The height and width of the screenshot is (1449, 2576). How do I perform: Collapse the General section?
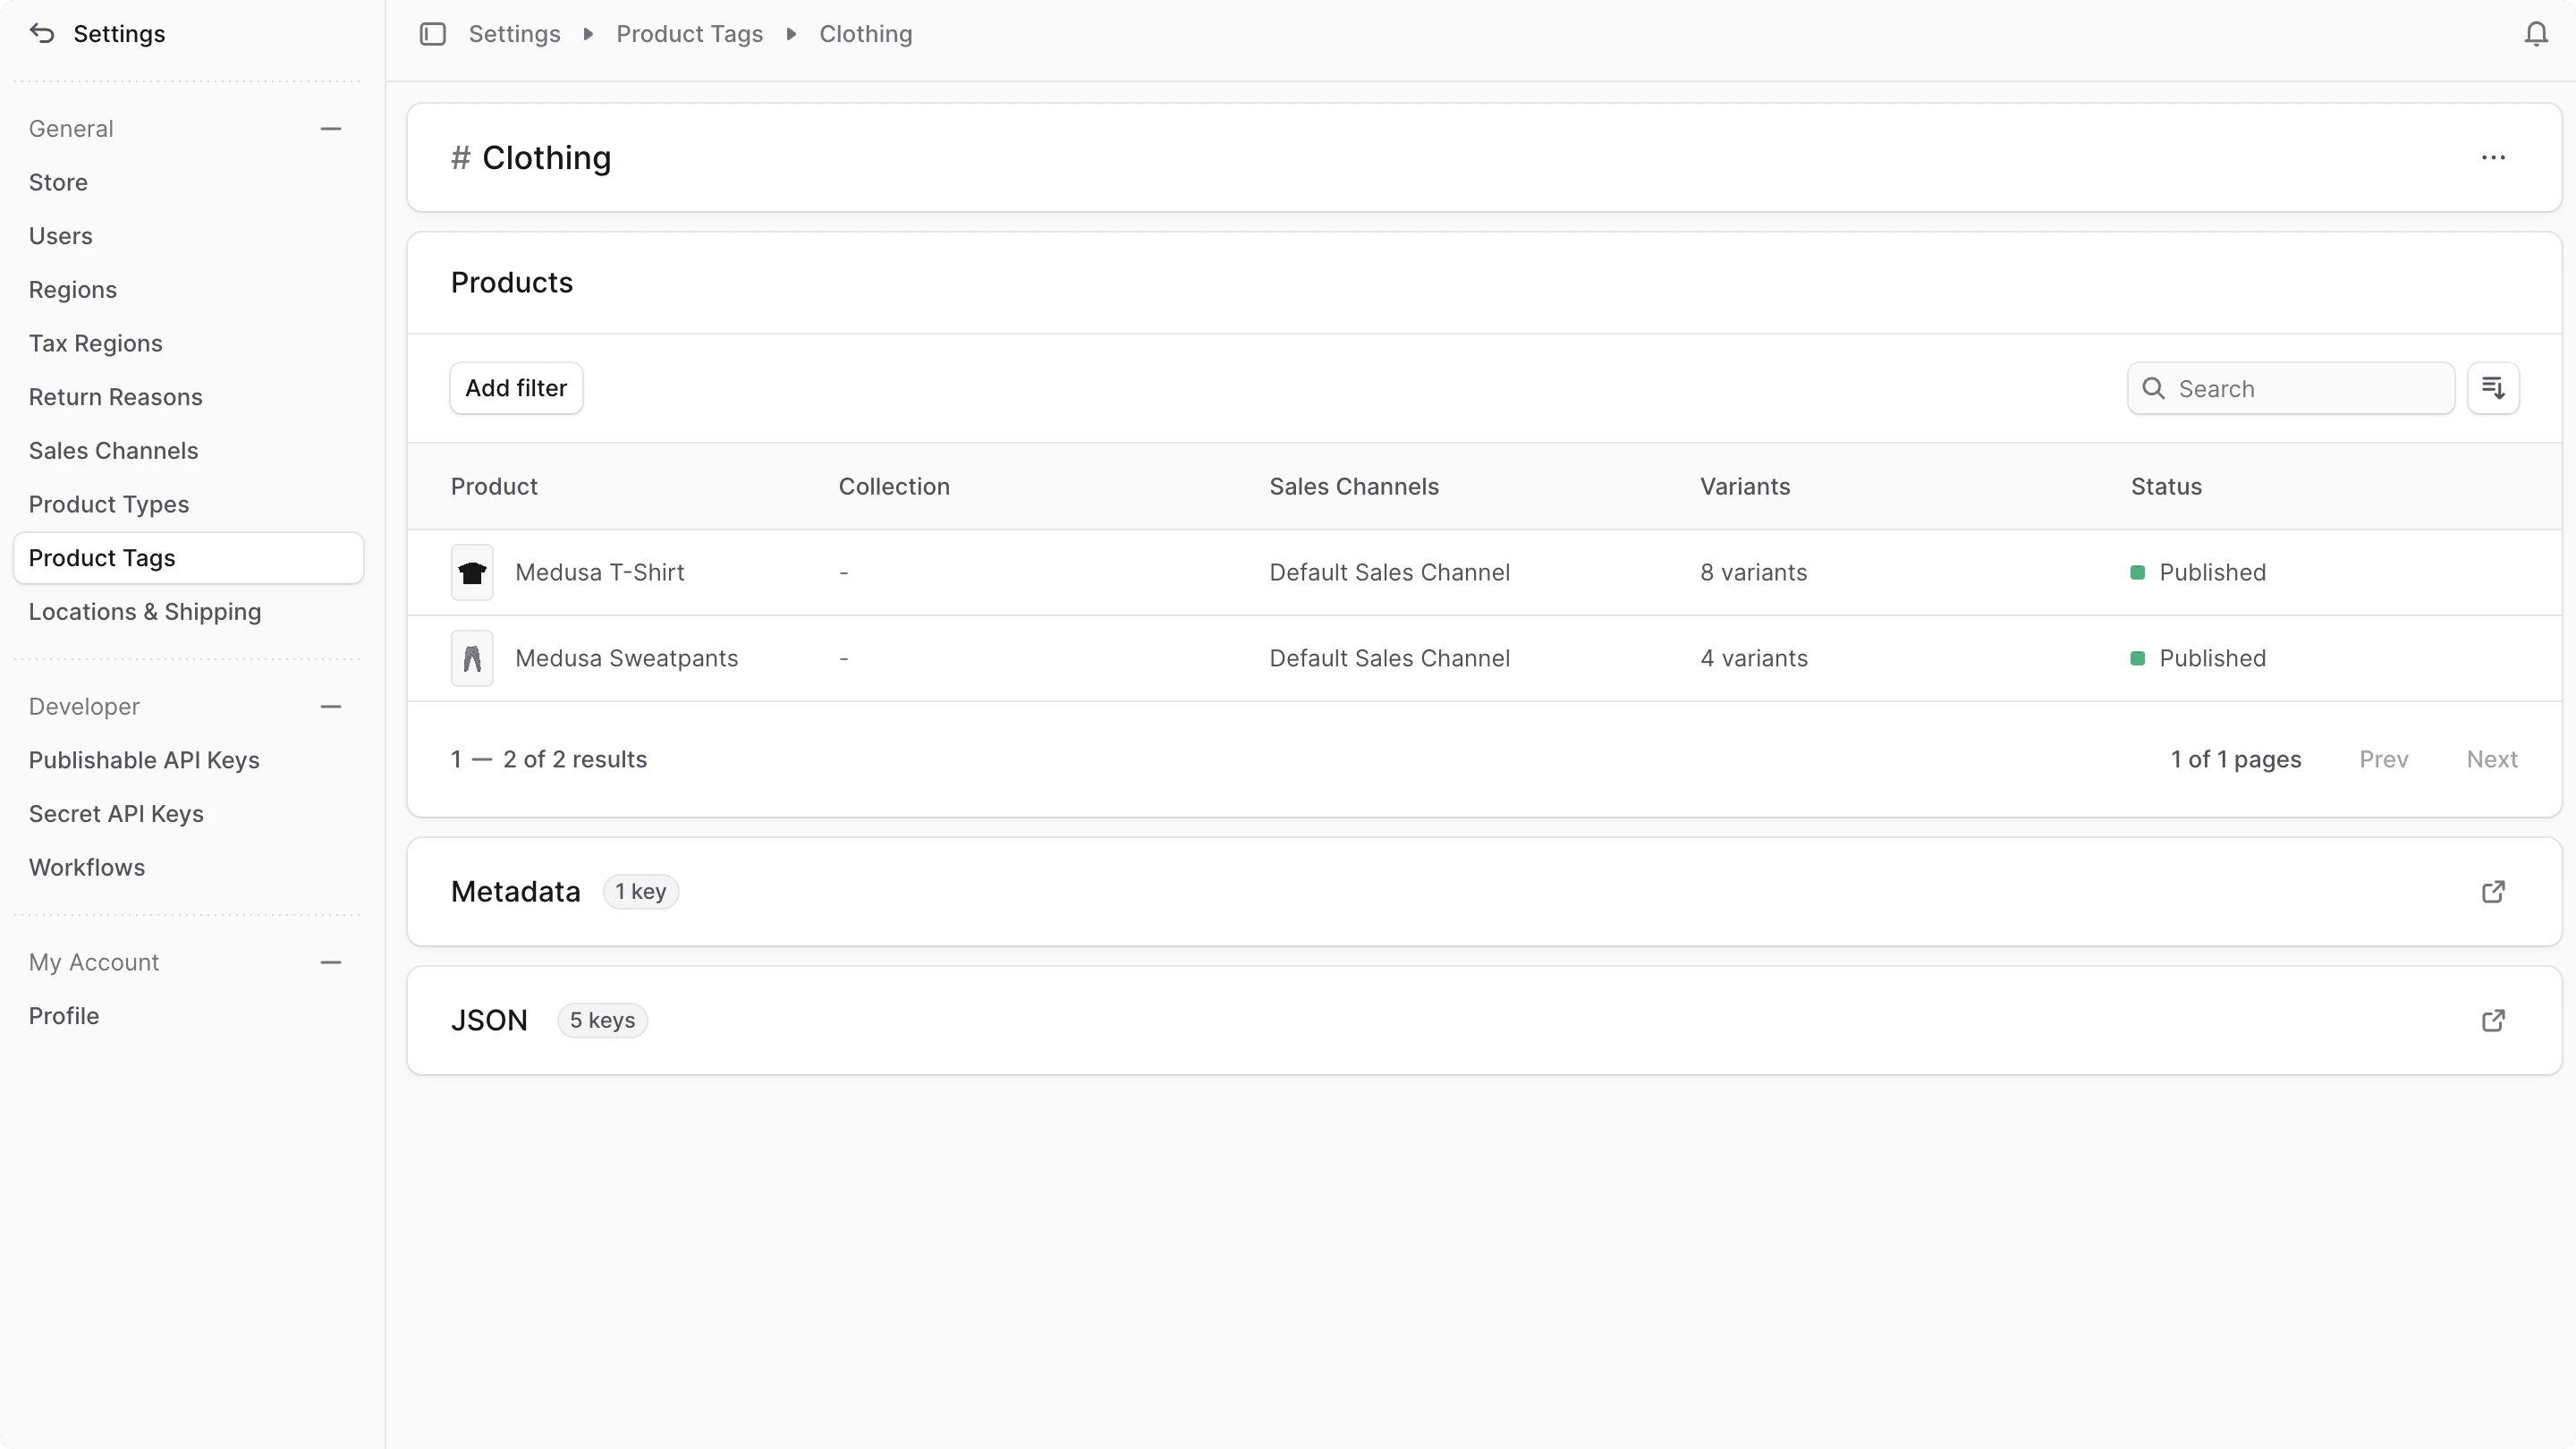tap(330, 129)
